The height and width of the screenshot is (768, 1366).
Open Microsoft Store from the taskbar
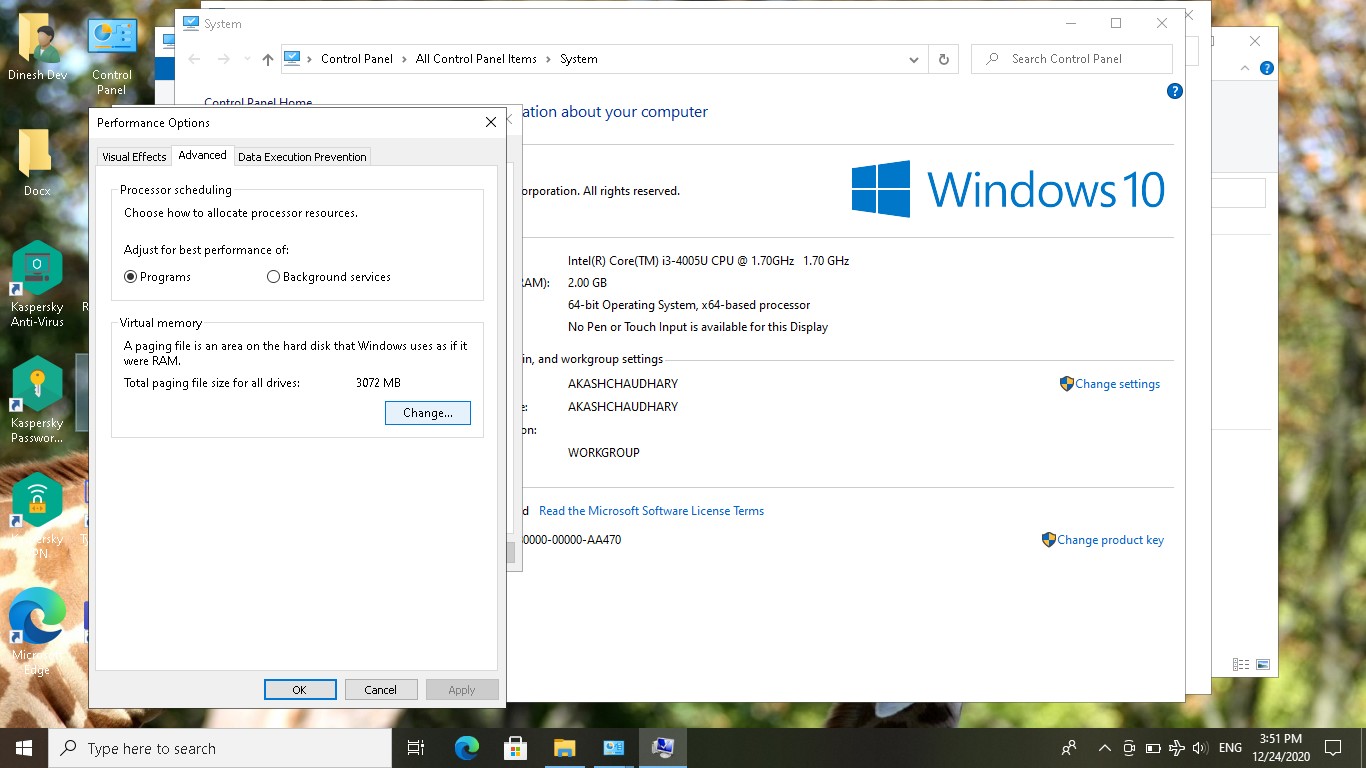[516, 748]
